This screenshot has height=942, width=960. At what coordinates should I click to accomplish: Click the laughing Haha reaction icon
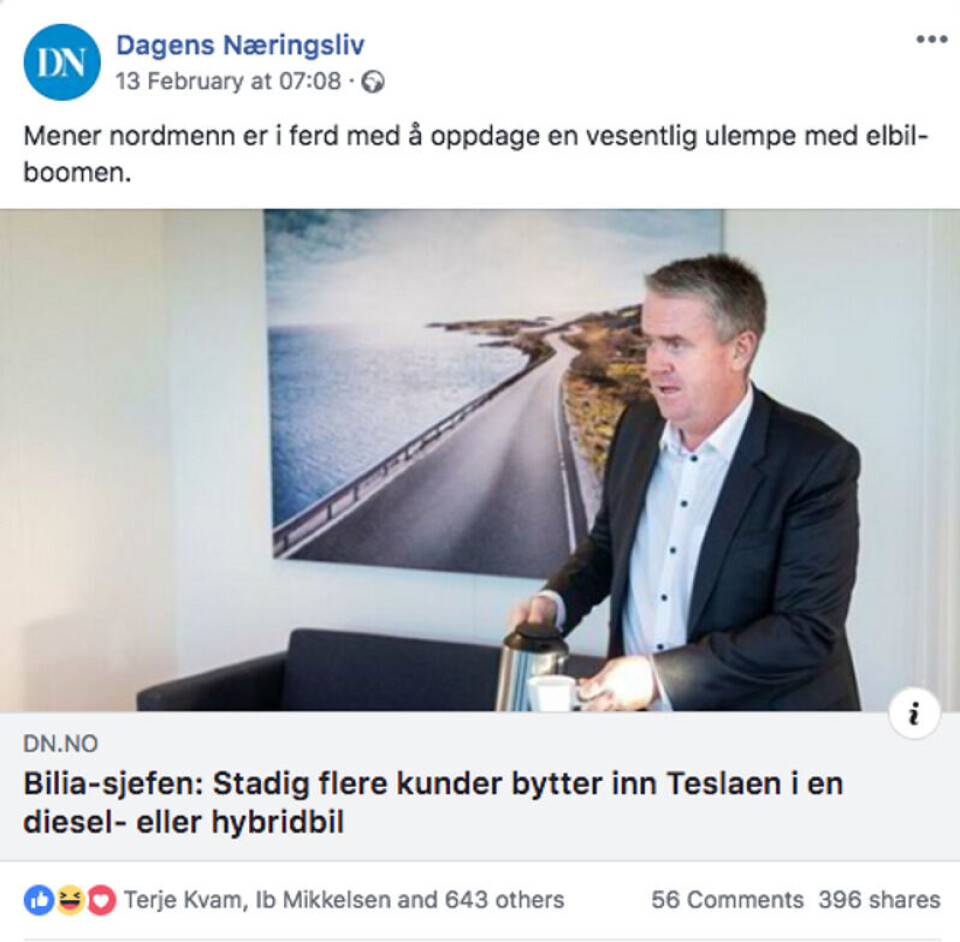[70, 900]
